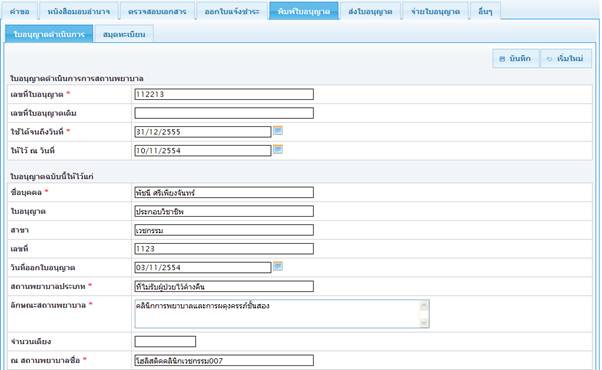
Task: Switch to the สมุดทะเบียน sub-tab
Action: click(124, 34)
